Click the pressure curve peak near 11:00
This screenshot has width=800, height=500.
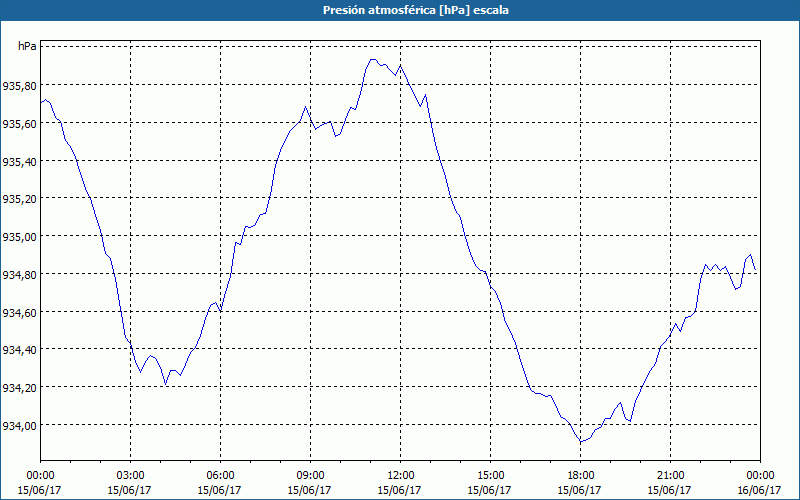coord(372,59)
